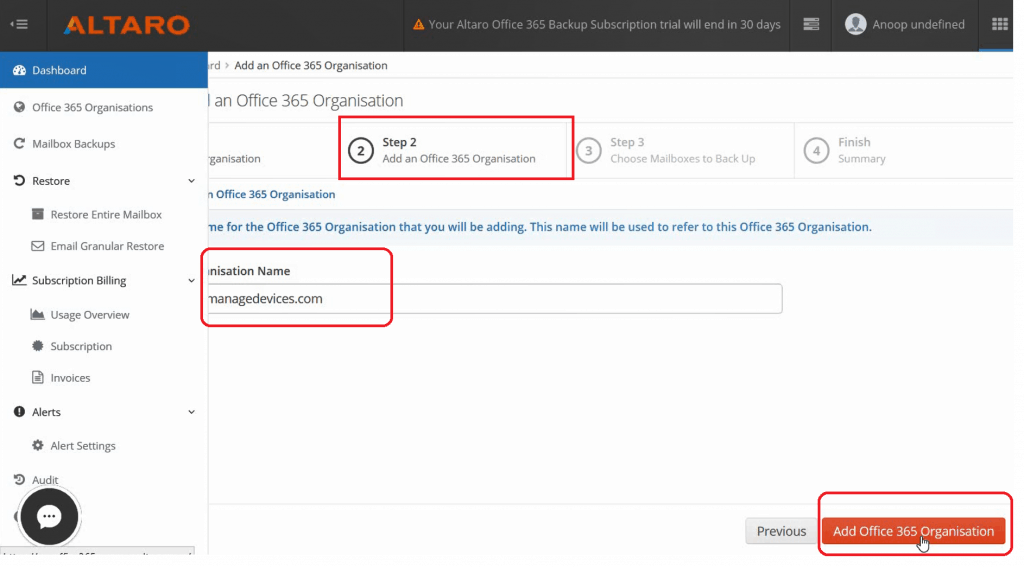Click the Dashboard palette icon
The height and width of the screenshot is (567, 1024).
click(19, 70)
